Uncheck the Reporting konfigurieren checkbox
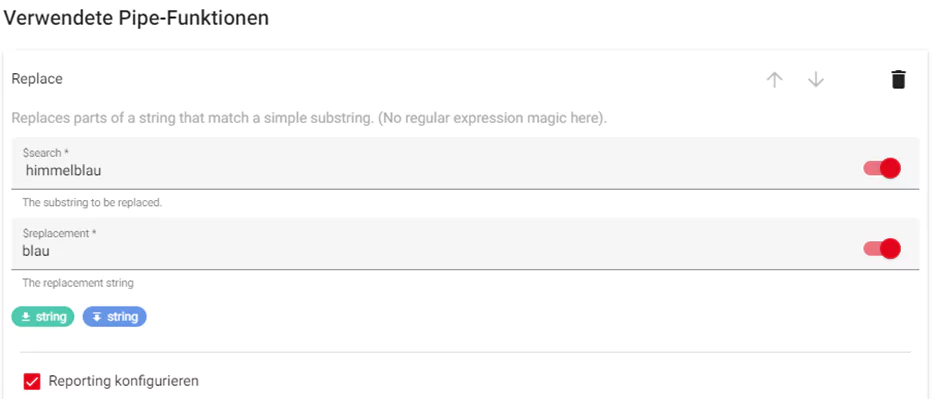 click(32, 381)
